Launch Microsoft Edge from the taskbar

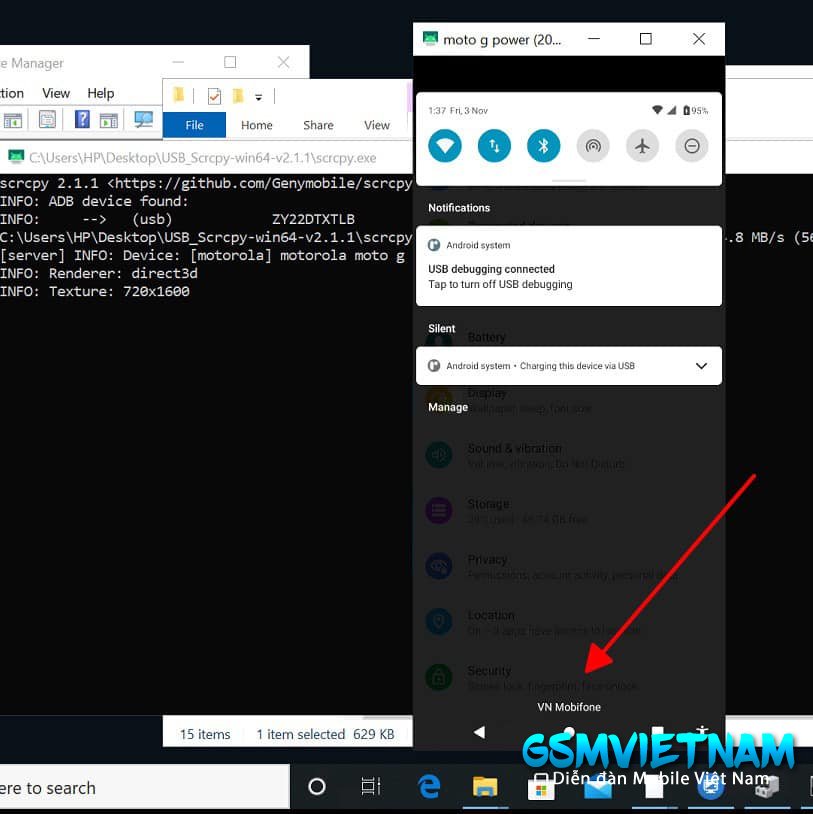pos(429,786)
